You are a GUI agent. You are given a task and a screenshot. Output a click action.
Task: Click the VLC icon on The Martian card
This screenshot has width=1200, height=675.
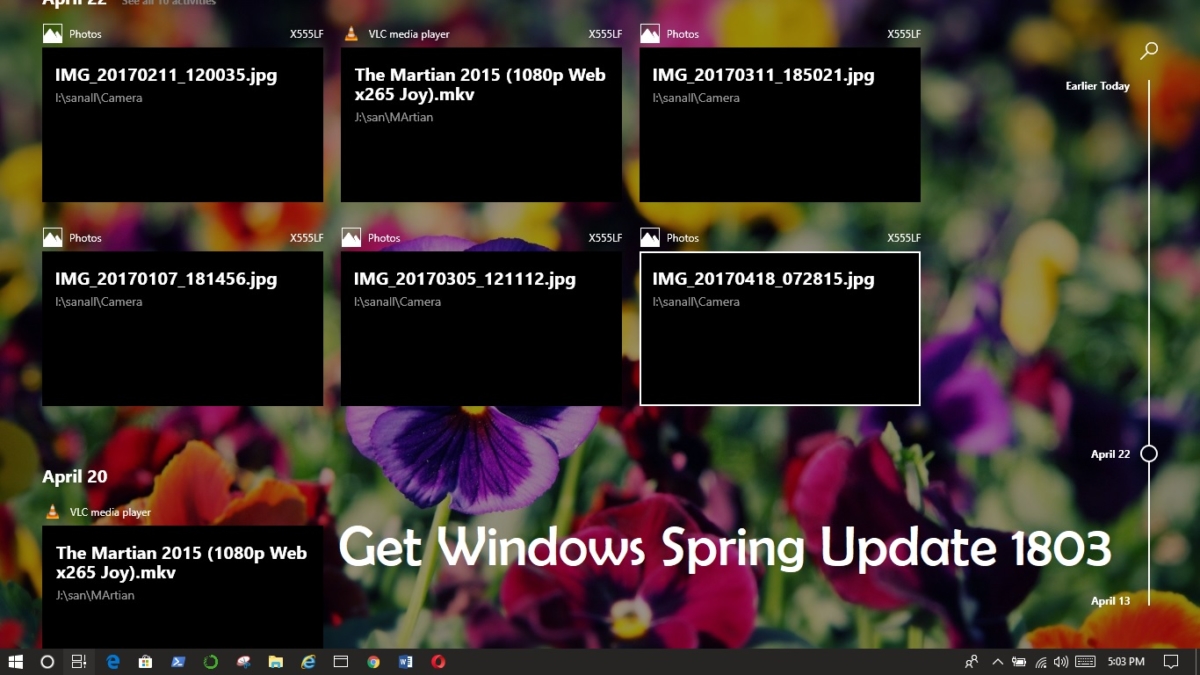[351, 33]
